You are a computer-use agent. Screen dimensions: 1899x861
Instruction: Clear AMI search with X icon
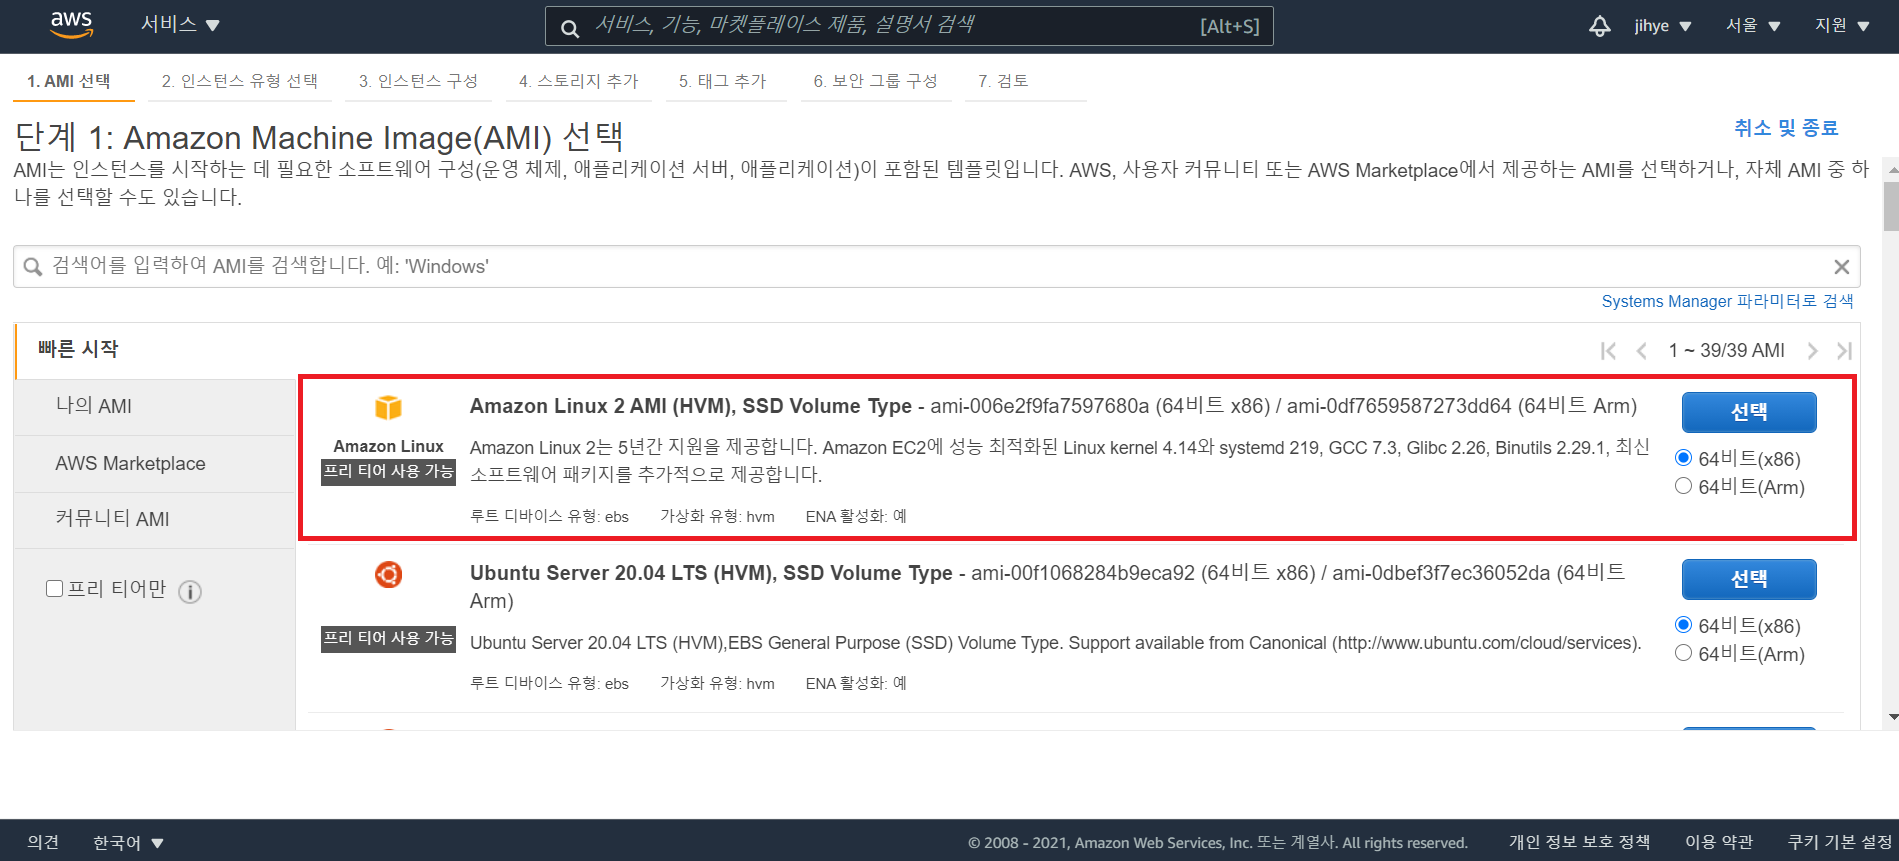(1841, 267)
